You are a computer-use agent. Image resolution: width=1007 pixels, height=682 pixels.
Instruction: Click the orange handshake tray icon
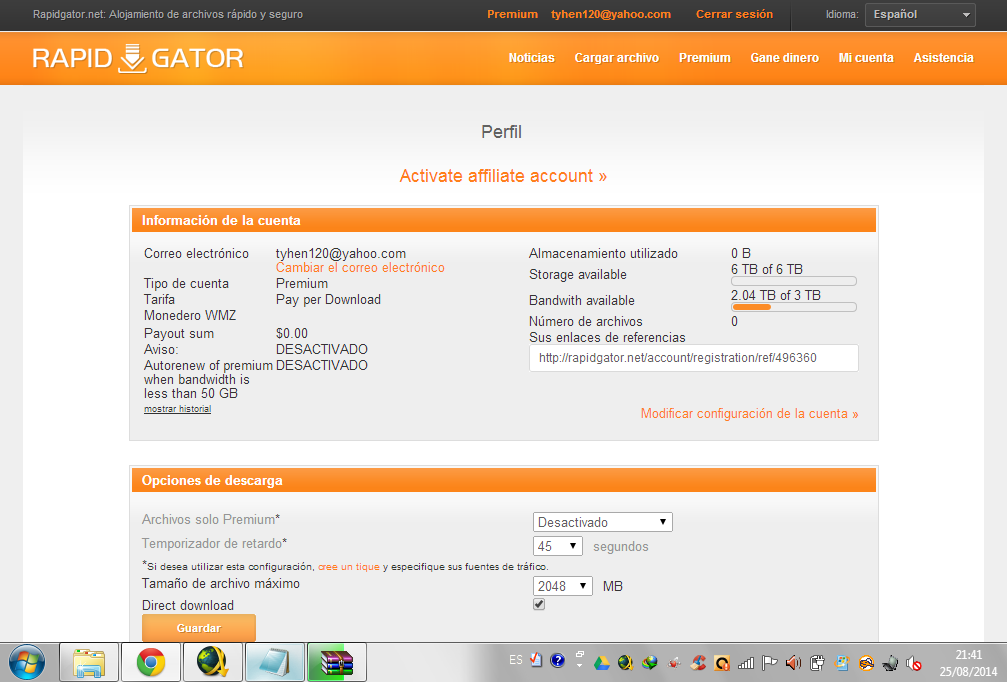pos(866,663)
